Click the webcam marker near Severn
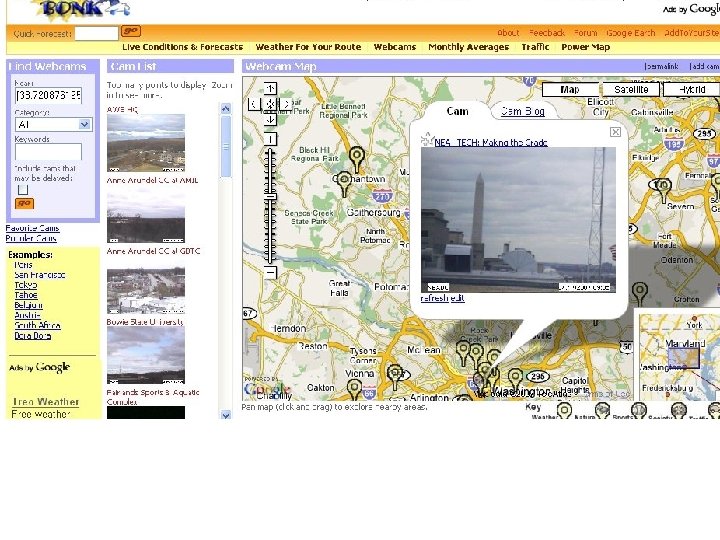 pyautogui.click(x=662, y=190)
